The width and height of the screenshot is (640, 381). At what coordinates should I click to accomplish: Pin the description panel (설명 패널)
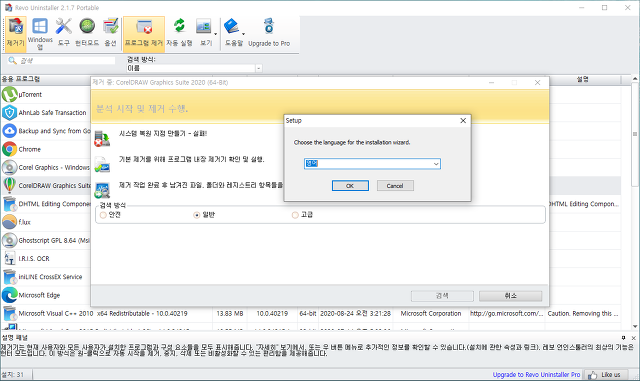623,338
